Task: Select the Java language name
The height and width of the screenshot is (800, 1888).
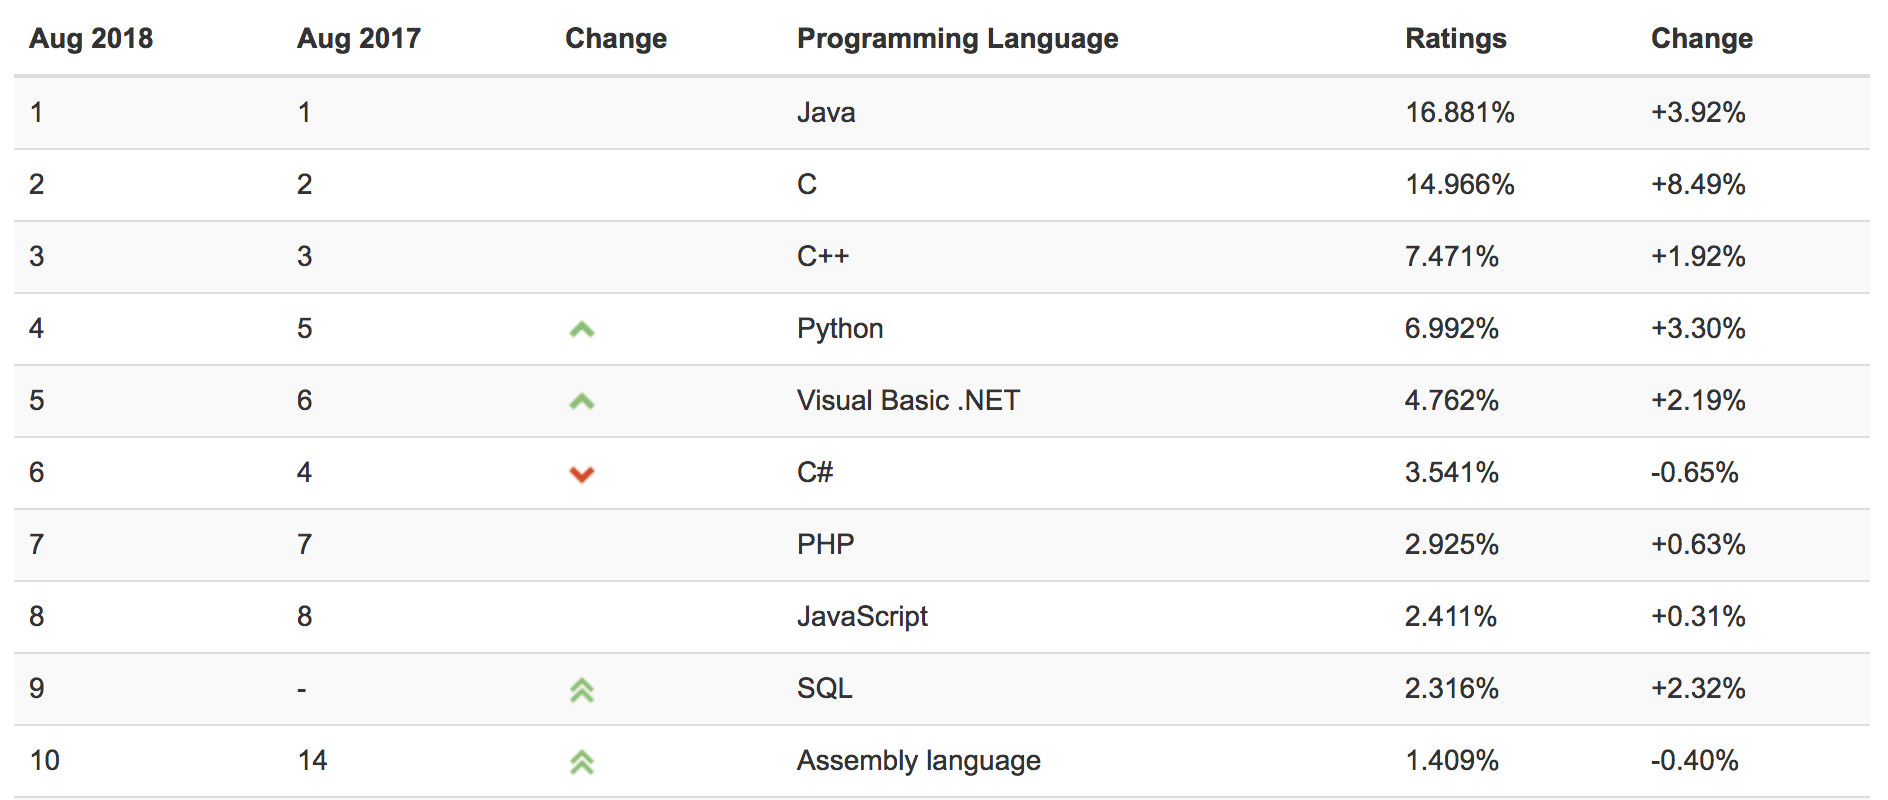Action: click(x=826, y=112)
